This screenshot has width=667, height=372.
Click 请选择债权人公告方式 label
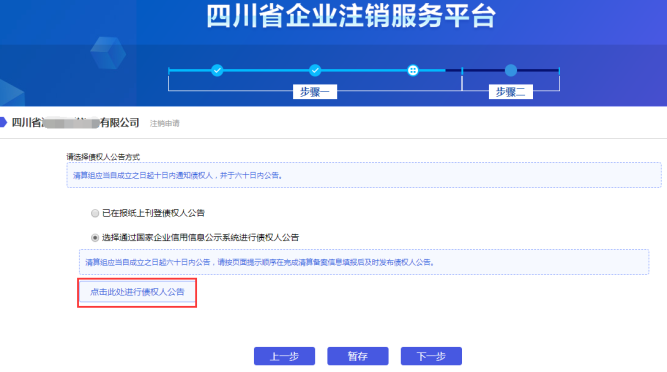tap(103, 157)
